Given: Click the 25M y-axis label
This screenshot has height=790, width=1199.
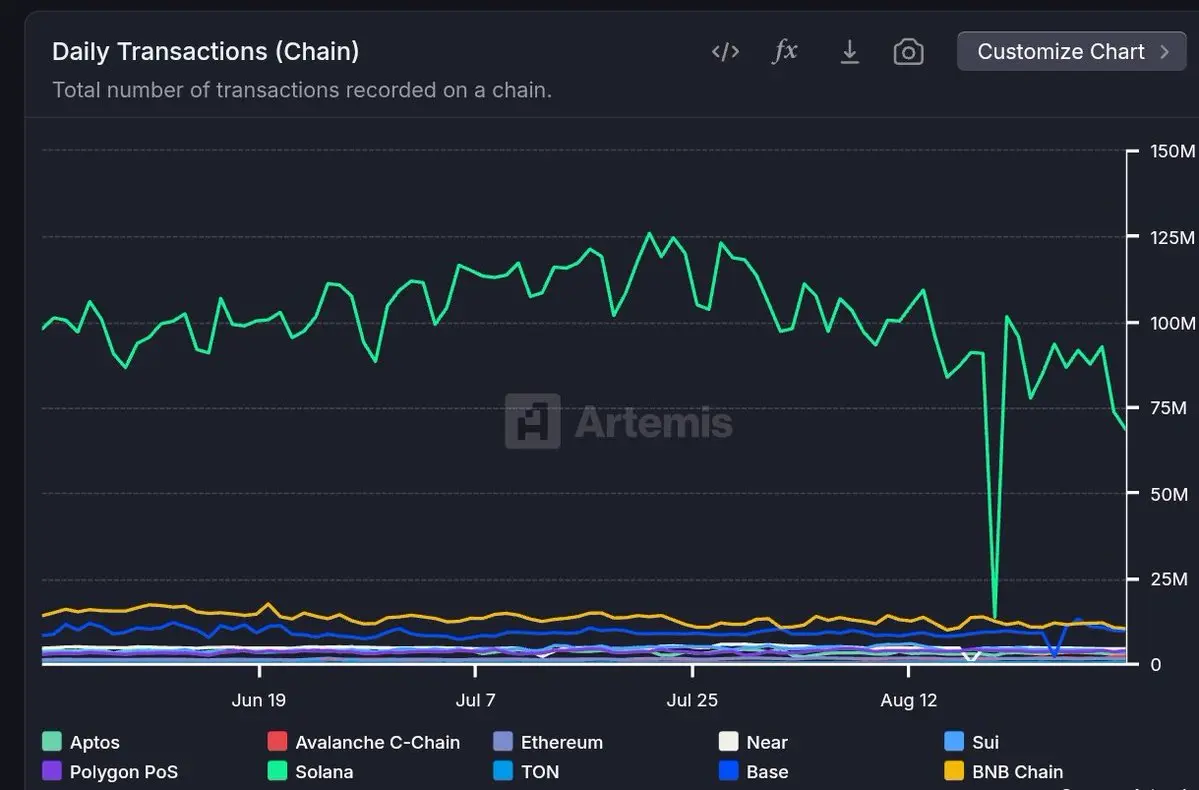Looking at the screenshot, I should pos(1169,580).
